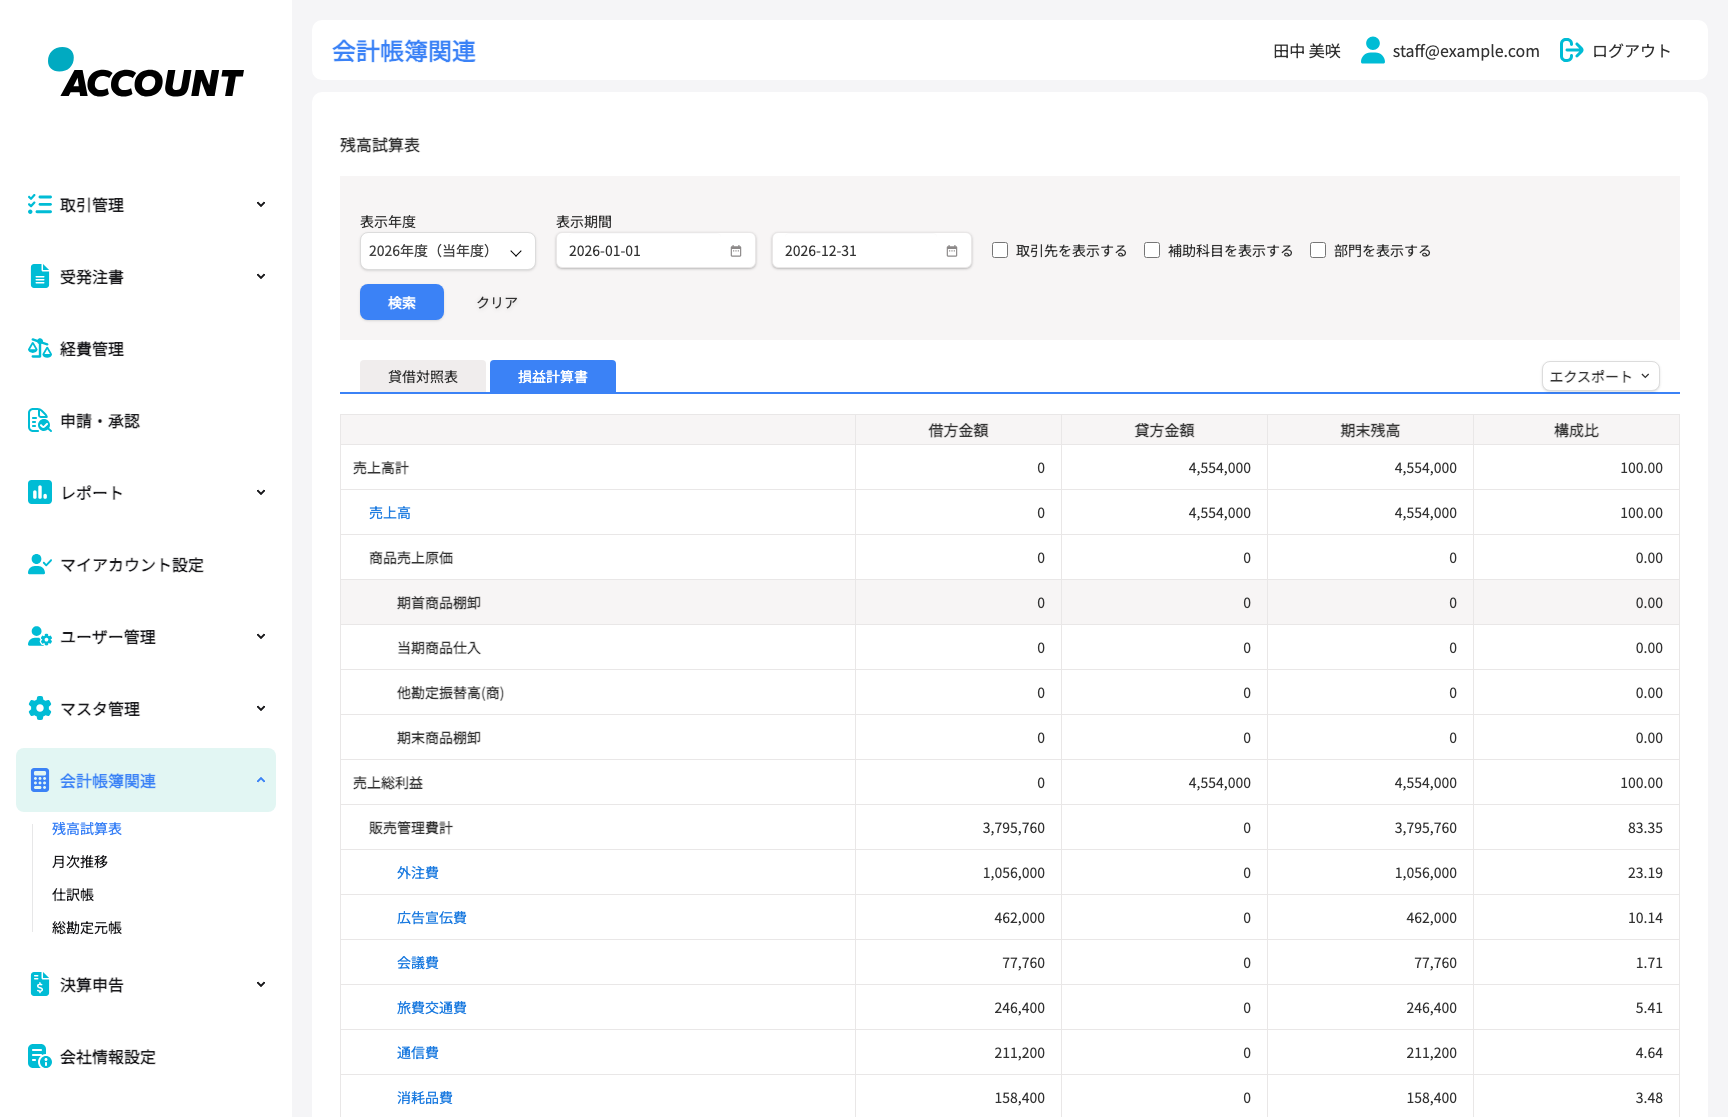The width and height of the screenshot is (1728, 1117).
Task: Switch to the 貸借対照表 tab
Action: pyautogui.click(x=423, y=376)
